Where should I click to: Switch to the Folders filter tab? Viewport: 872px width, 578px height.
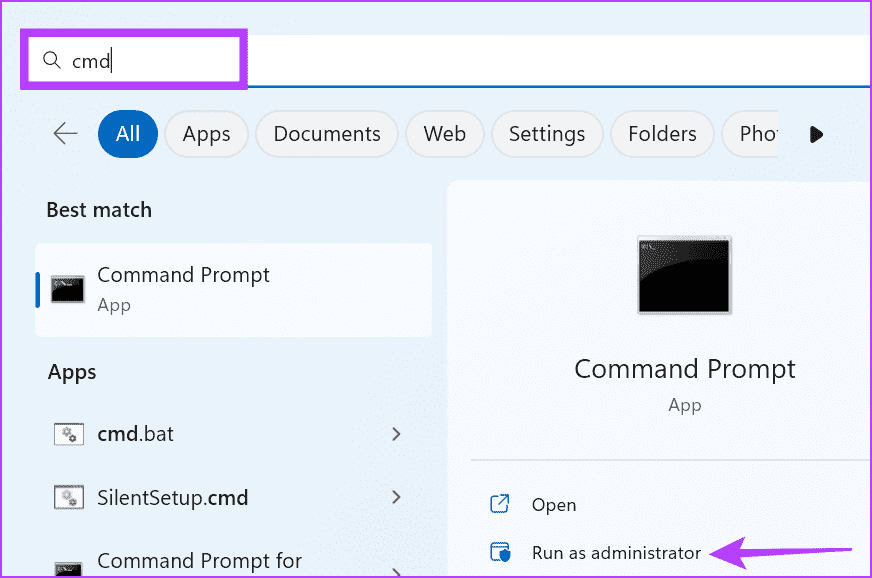pyautogui.click(x=662, y=134)
